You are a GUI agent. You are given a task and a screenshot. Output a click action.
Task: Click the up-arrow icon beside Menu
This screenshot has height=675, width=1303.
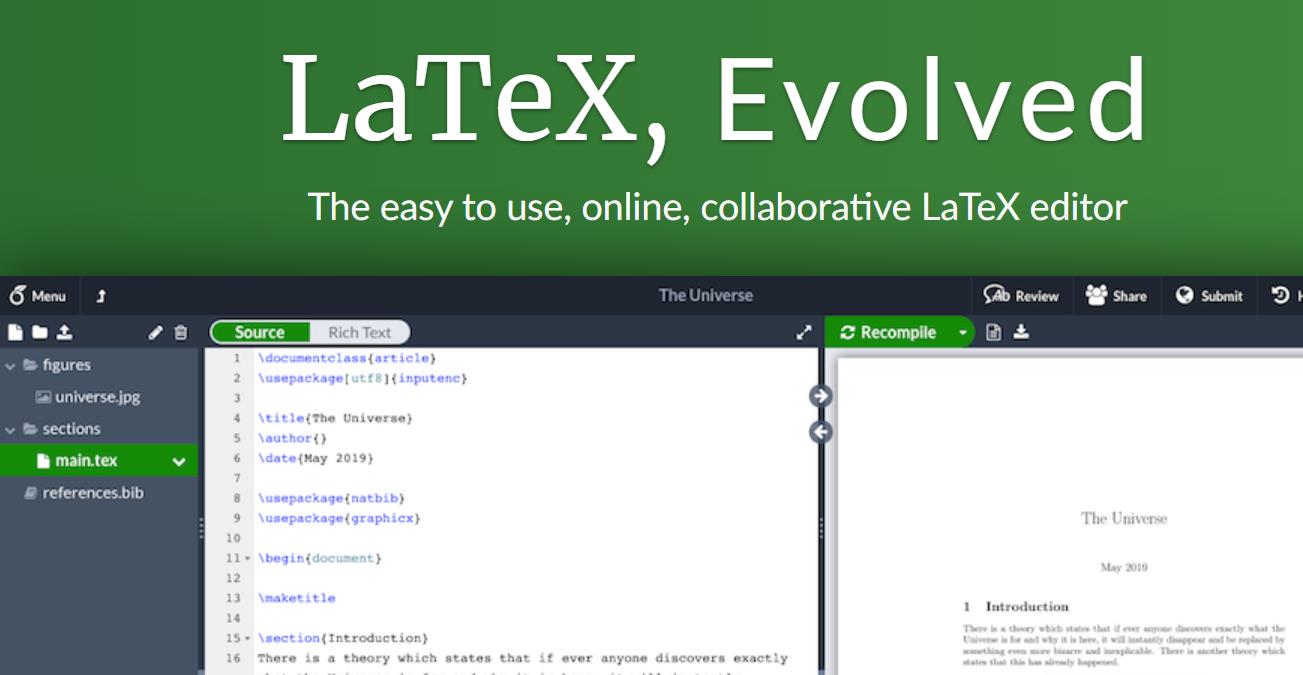(101, 296)
